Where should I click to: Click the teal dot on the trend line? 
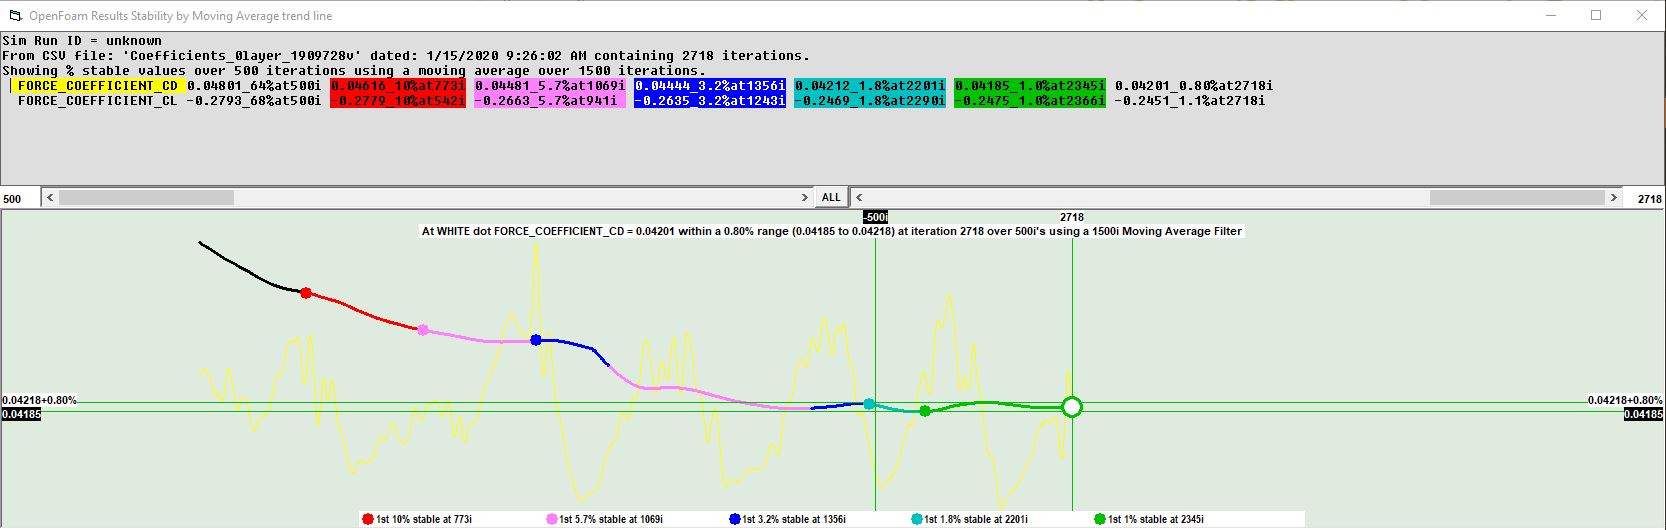869,404
